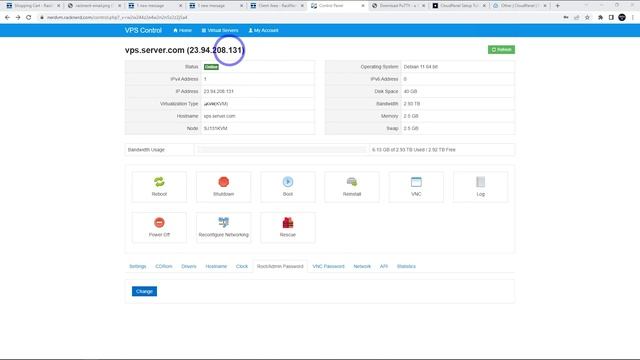
Task: Open Reconfigure Networking
Action: coord(223,227)
